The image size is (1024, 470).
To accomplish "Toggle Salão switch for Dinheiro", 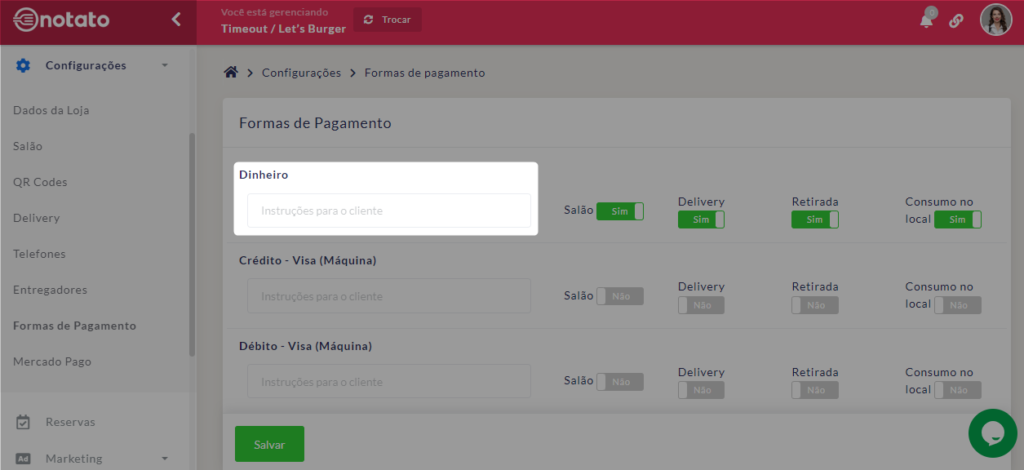I will [620, 211].
